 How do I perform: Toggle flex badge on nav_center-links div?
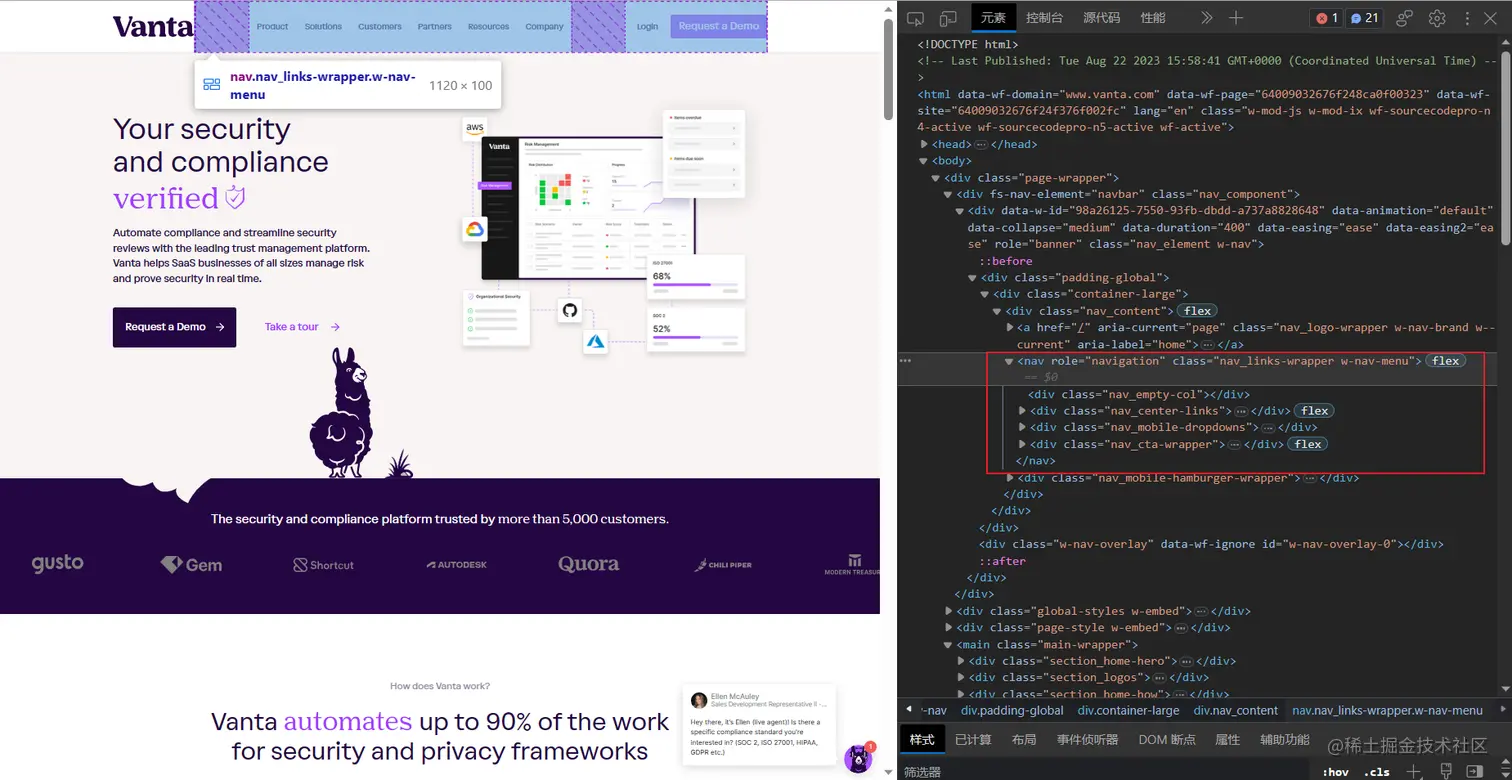1314,411
